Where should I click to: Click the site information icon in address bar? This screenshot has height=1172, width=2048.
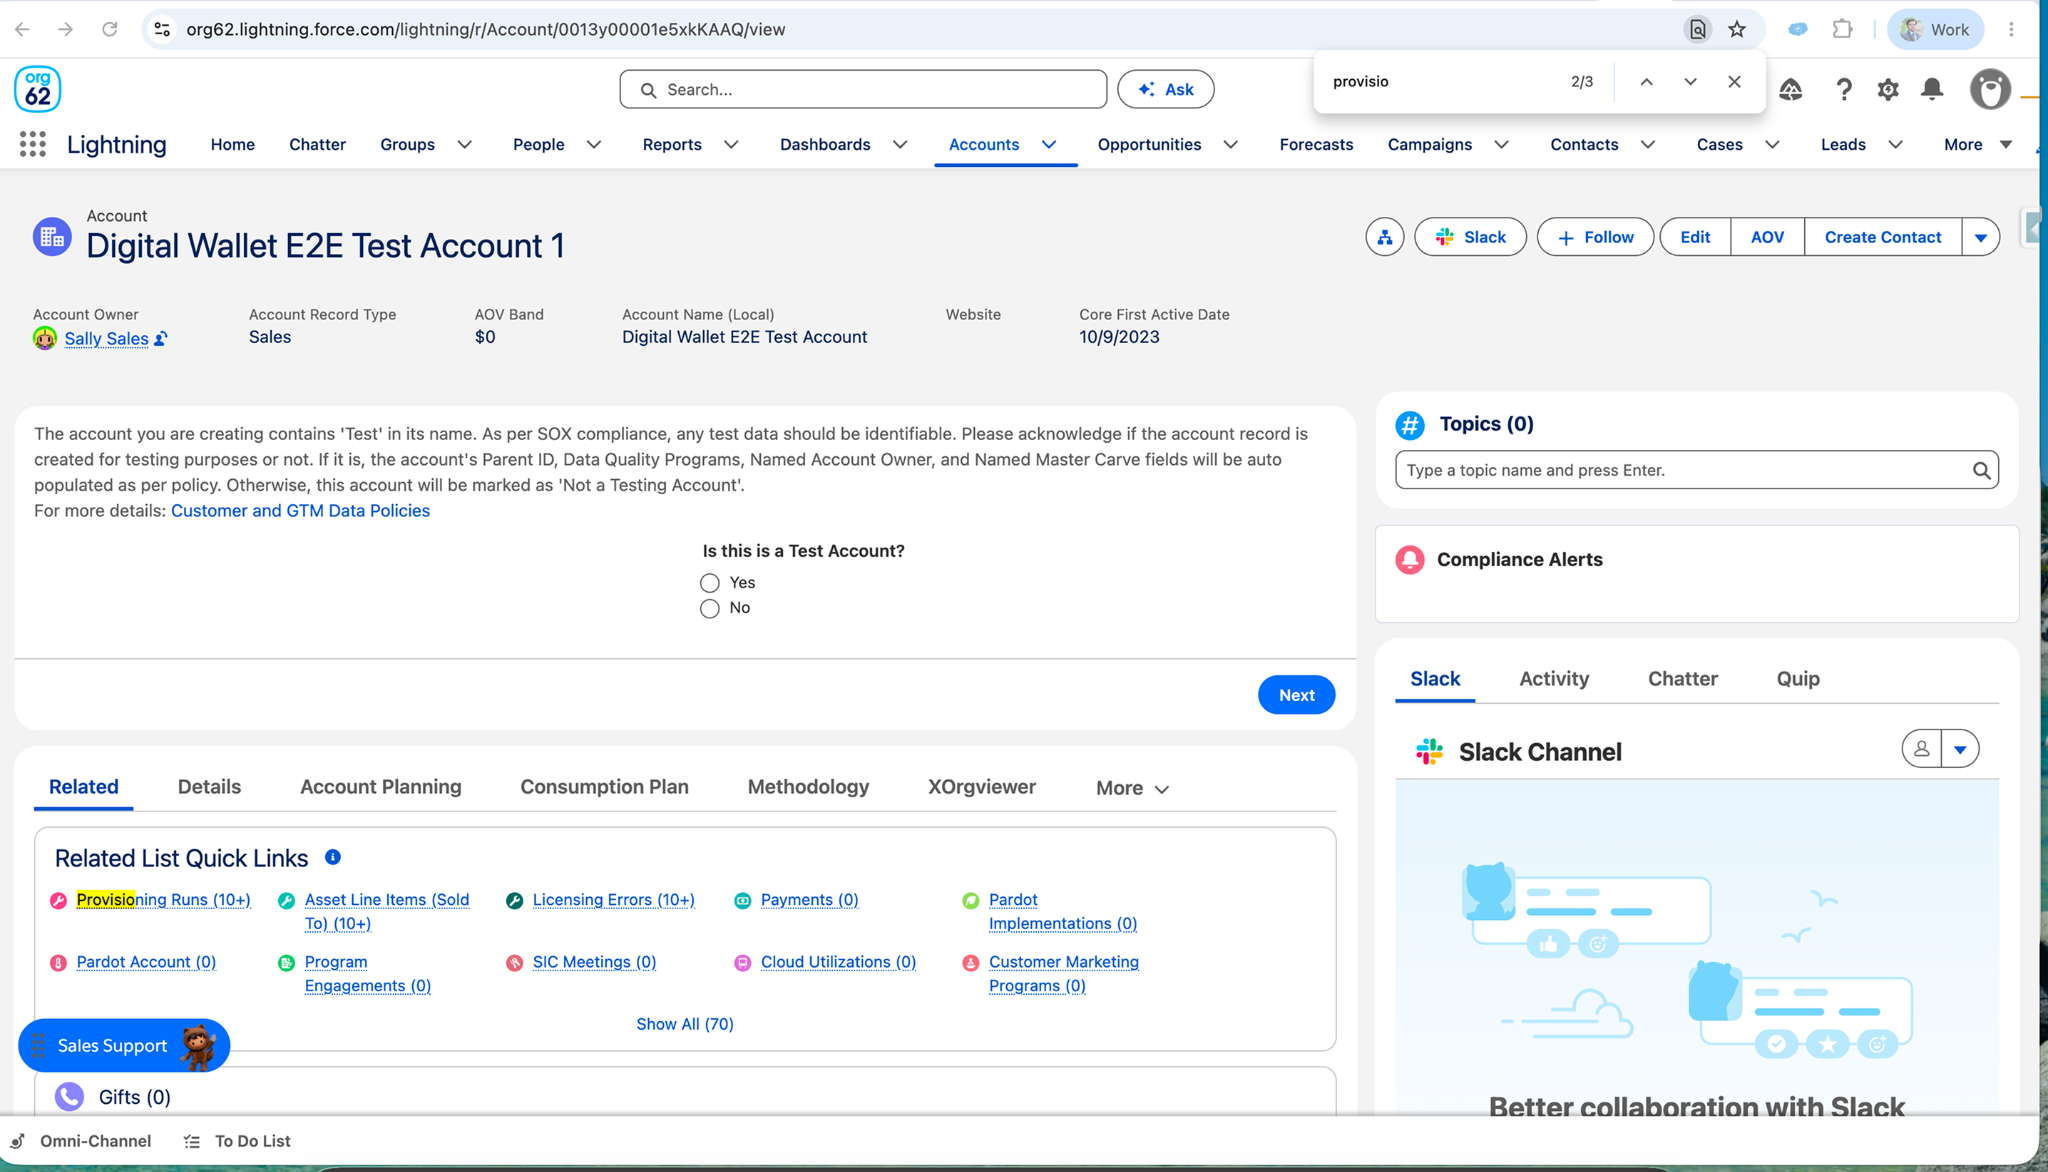coord(162,29)
